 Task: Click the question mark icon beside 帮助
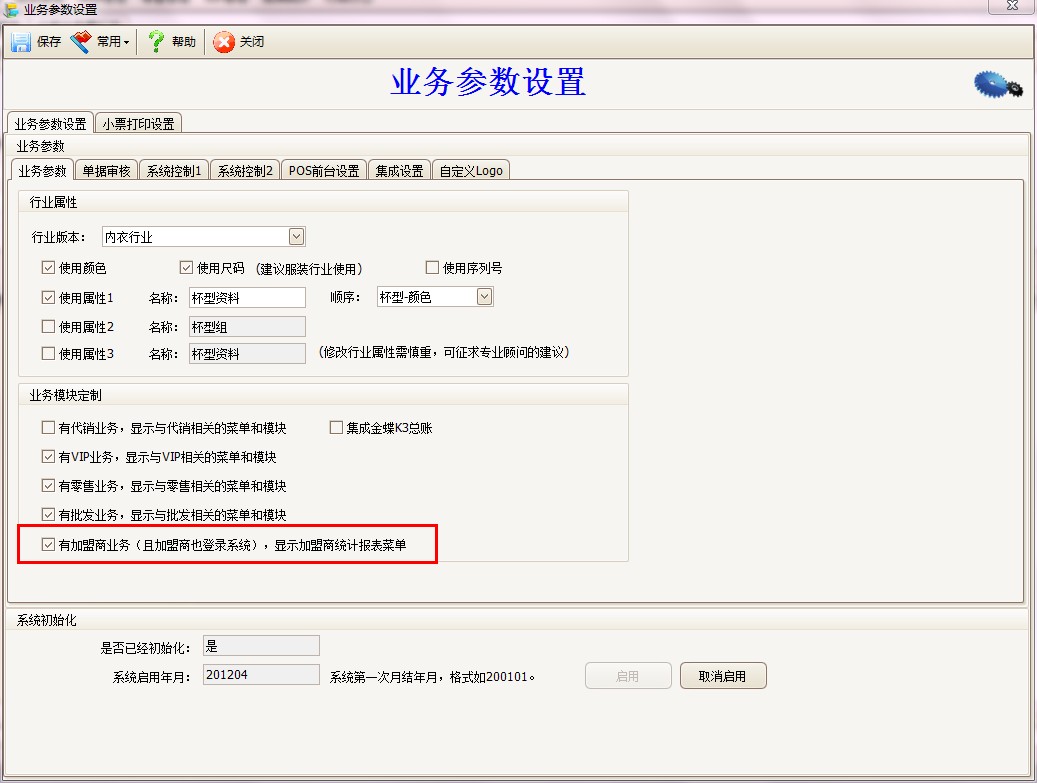[157, 41]
